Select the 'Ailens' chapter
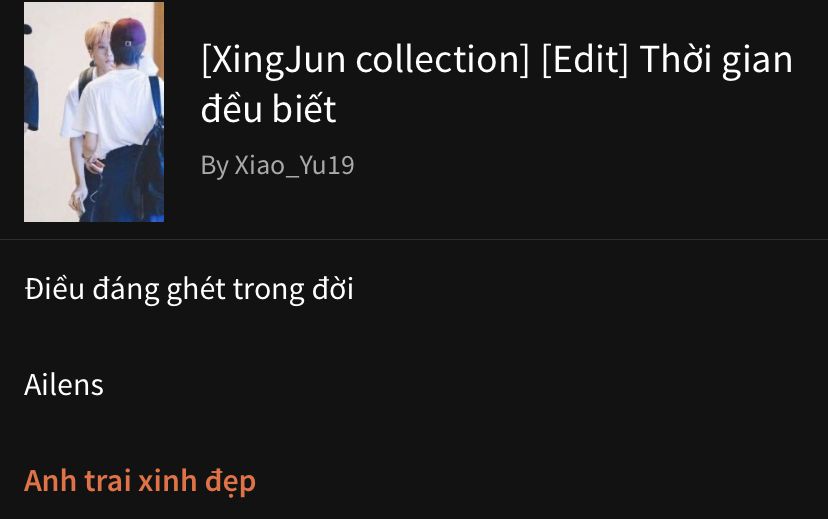The height and width of the screenshot is (519, 828). (x=64, y=384)
